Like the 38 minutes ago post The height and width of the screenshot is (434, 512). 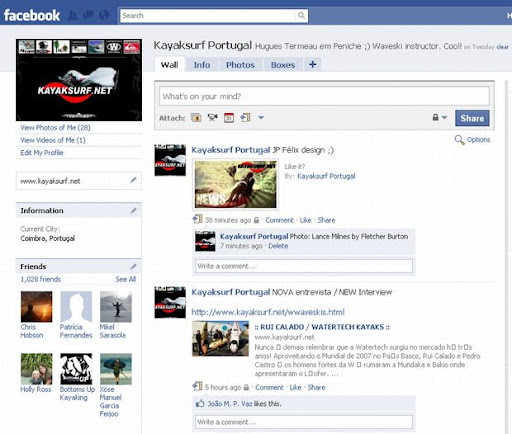[x=305, y=220]
